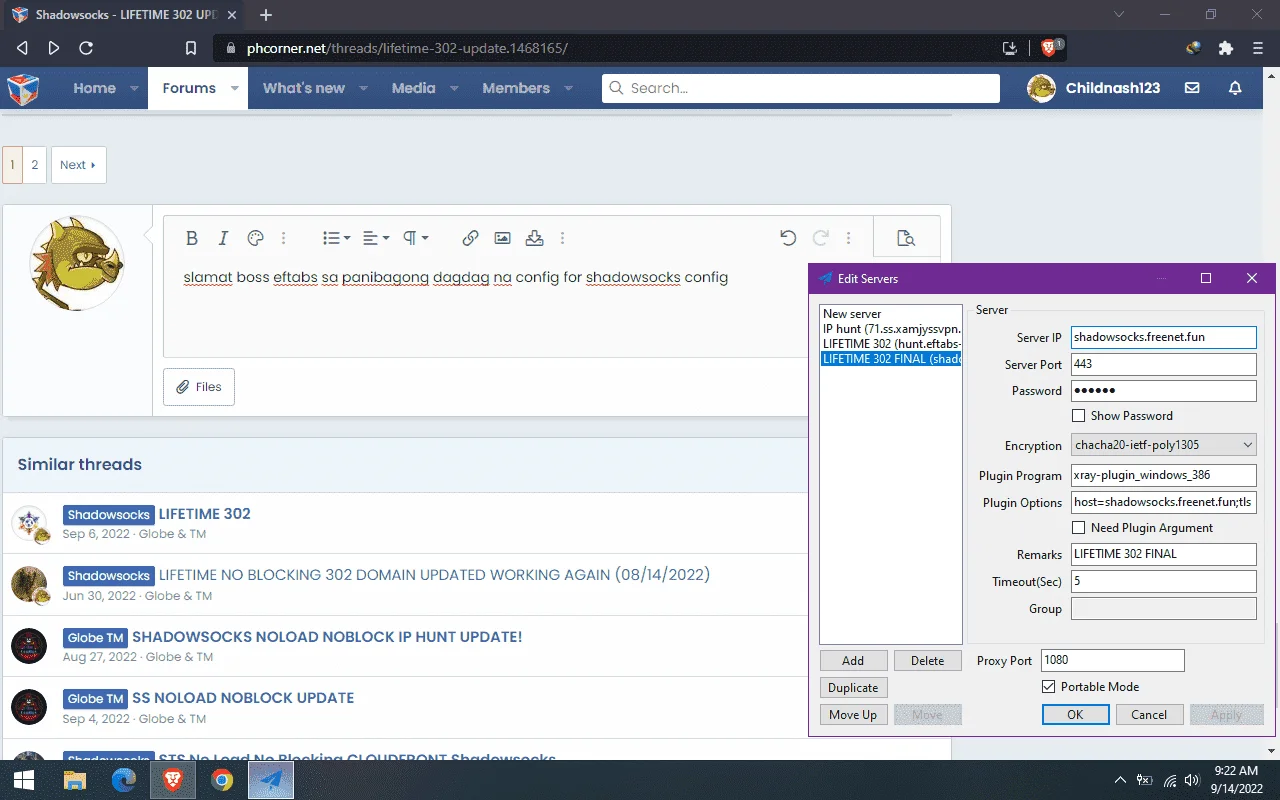The image size is (1280, 800).
Task: Toggle bold formatting in the reply editor
Action: [x=192, y=238]
